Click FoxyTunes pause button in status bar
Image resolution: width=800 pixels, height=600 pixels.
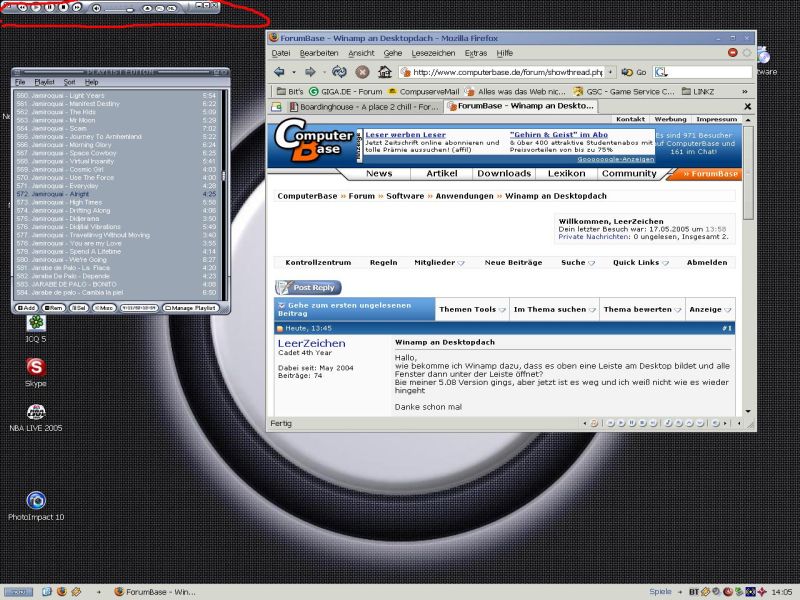coord(632,423)
